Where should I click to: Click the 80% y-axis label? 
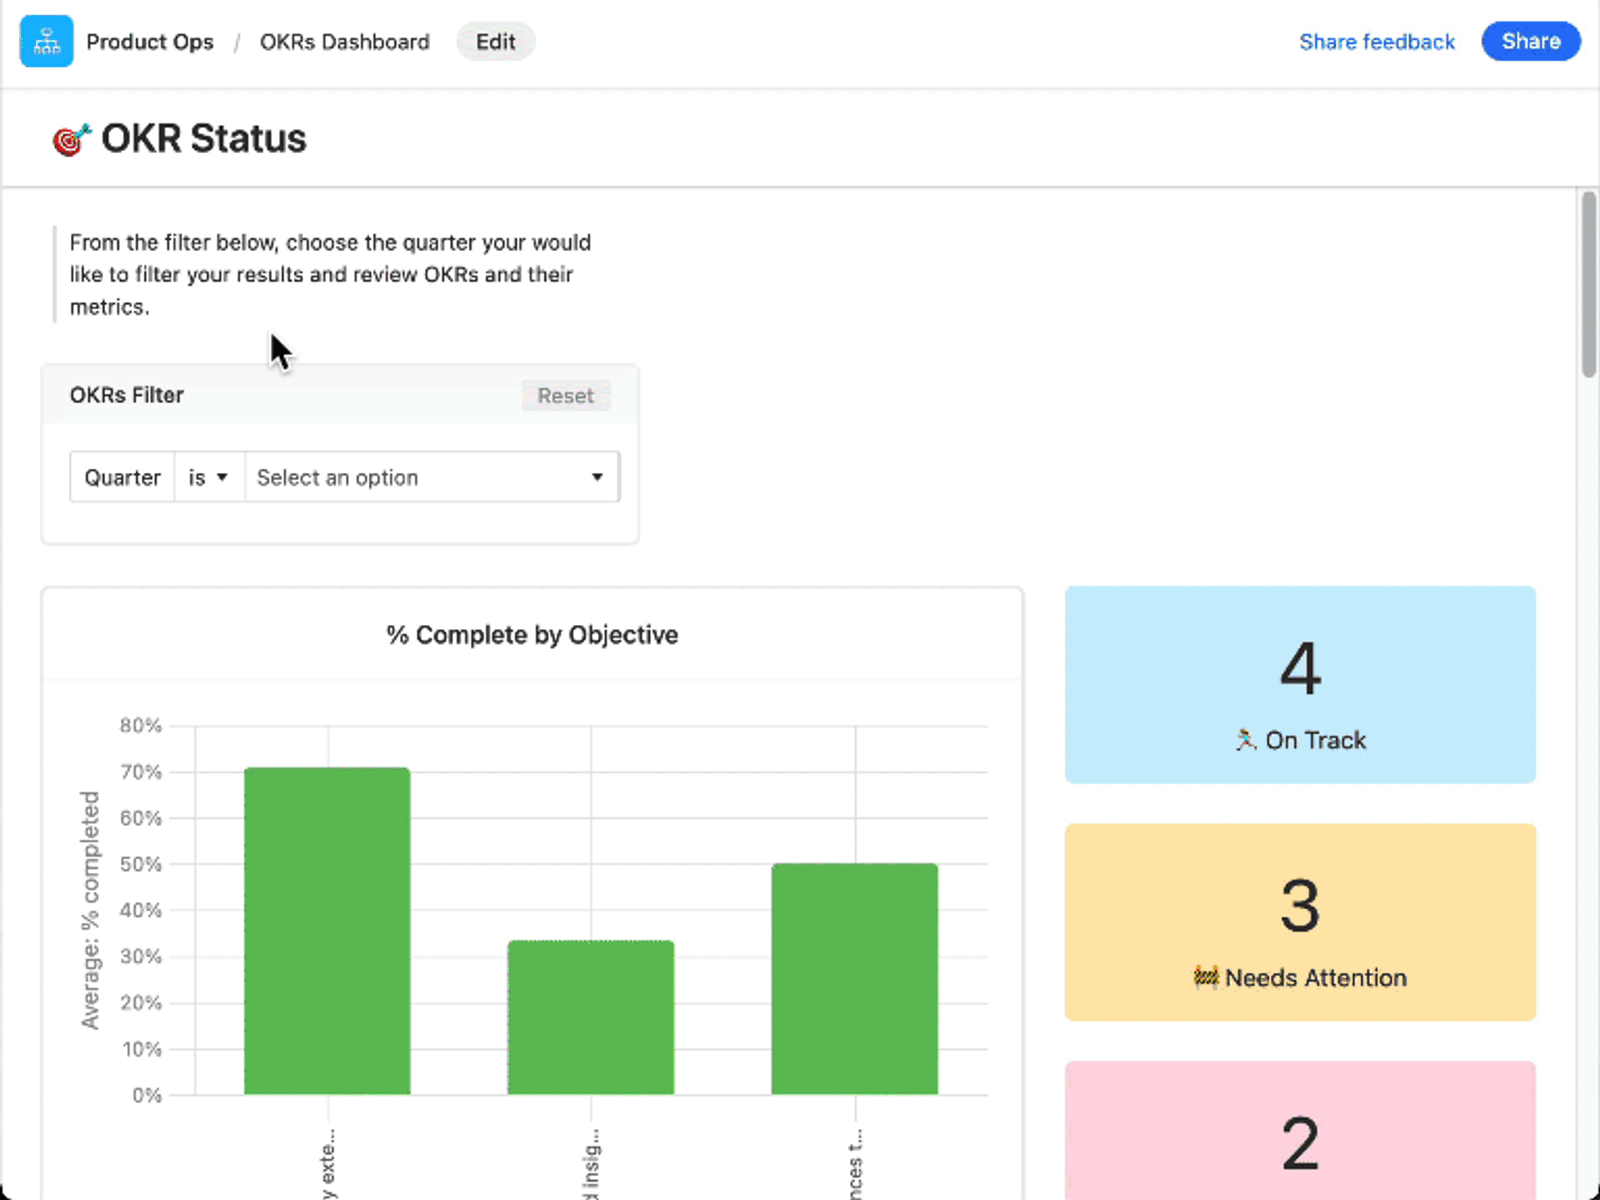[140, 725]
